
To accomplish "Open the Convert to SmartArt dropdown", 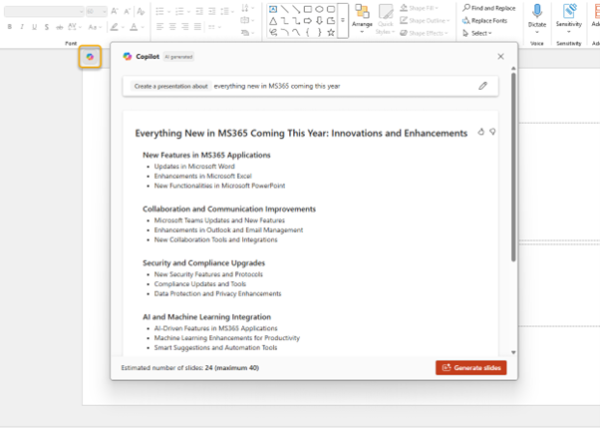I will pos(247,33).
